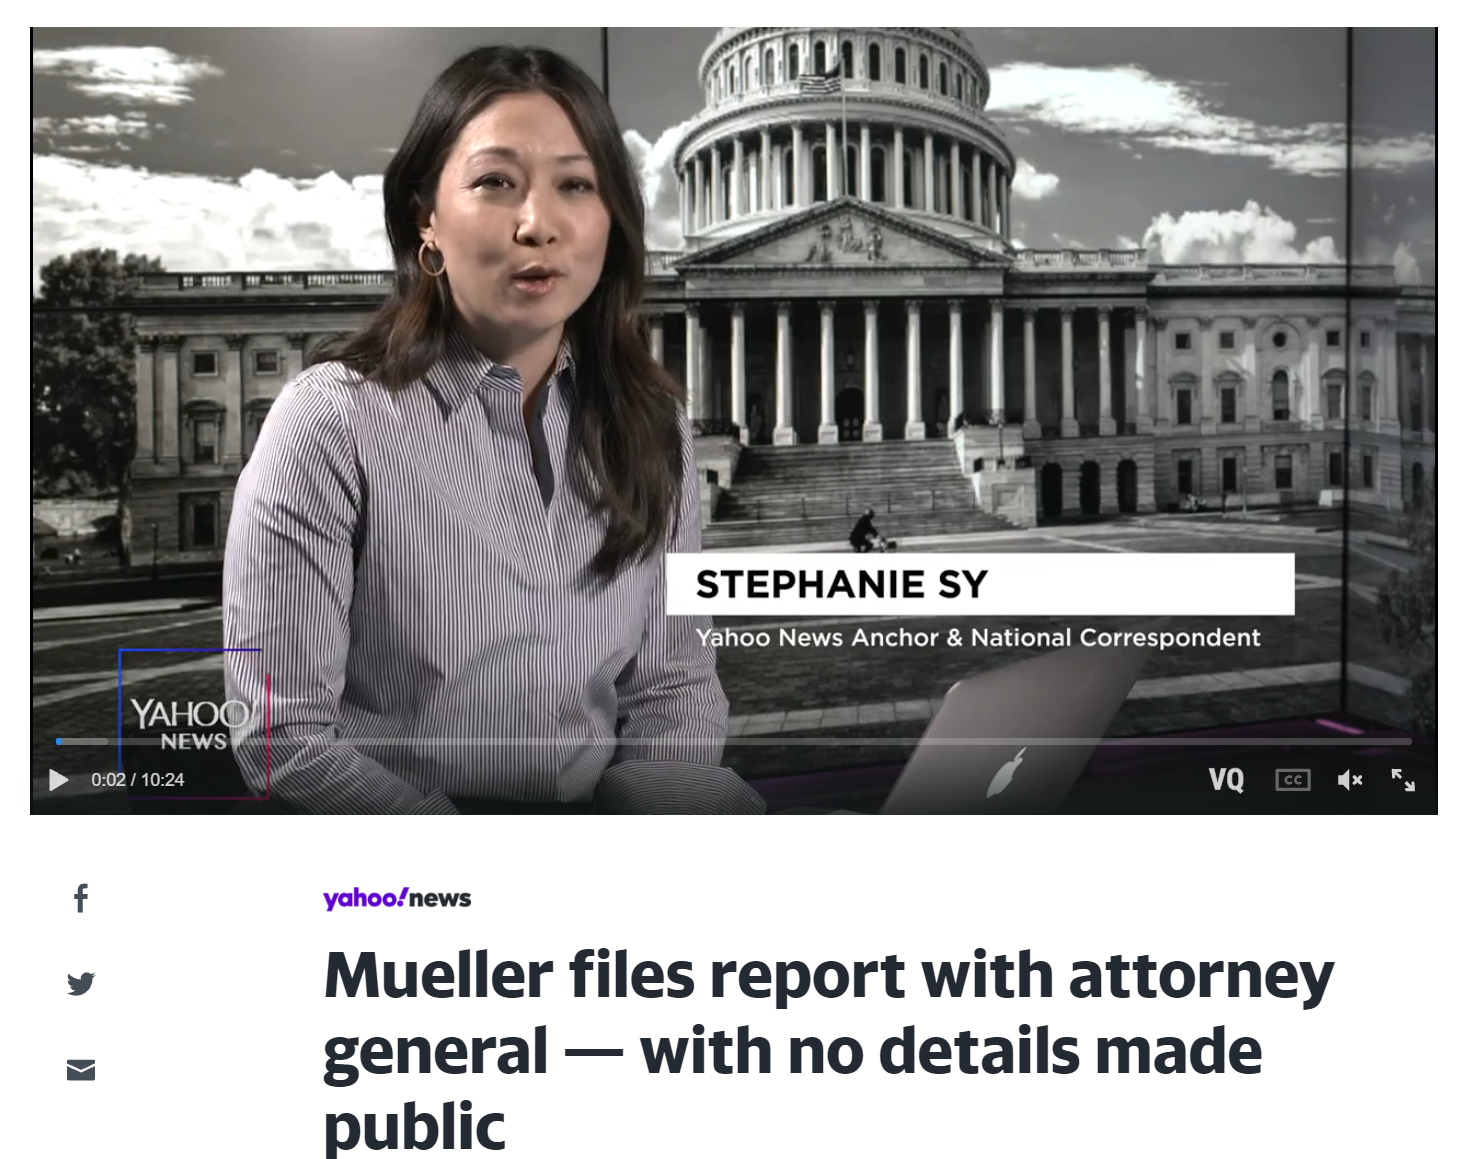Share the article on Facebook
Screen dimensions: 1483x1159
[81, 898]
